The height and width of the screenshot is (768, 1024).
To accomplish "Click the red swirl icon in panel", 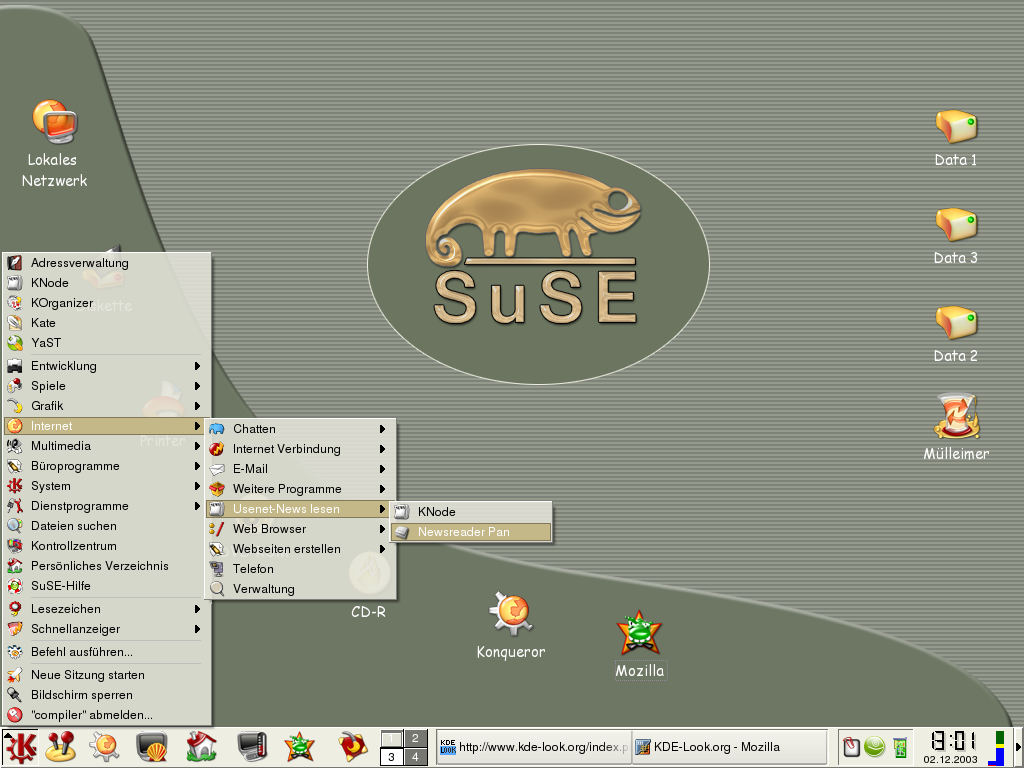I will [353, 746].
